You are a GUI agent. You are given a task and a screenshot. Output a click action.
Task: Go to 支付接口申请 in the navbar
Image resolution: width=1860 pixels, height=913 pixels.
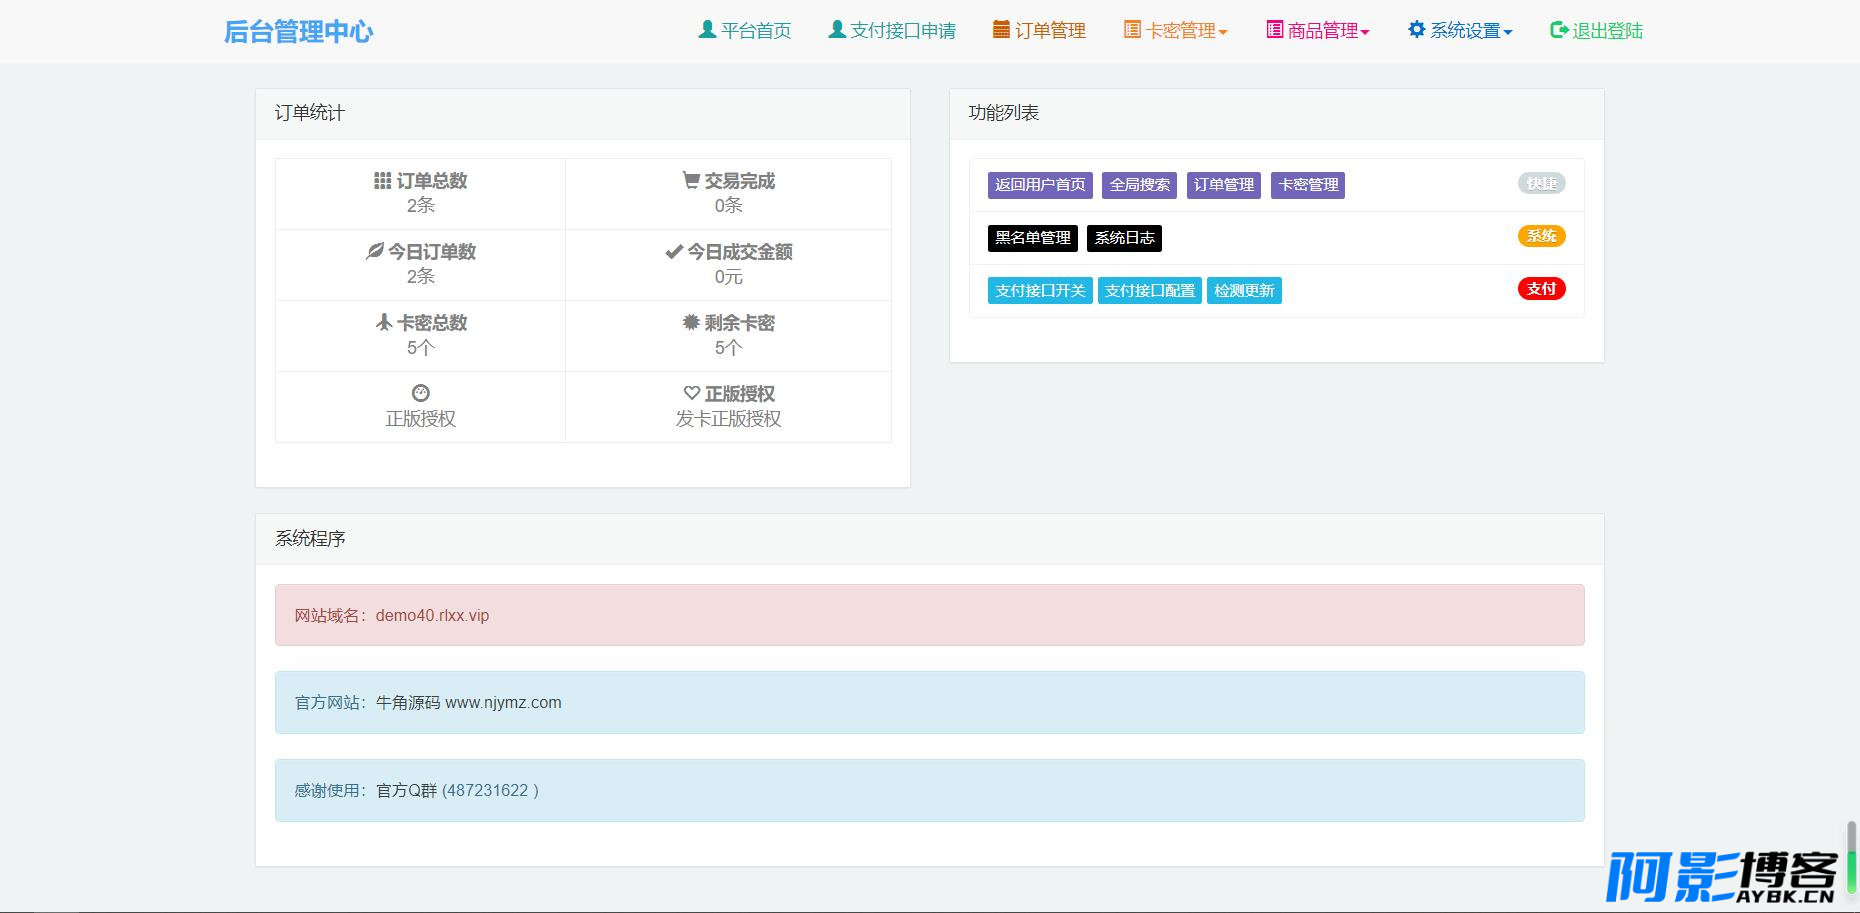pyautogui.click(x=903, y=31)
